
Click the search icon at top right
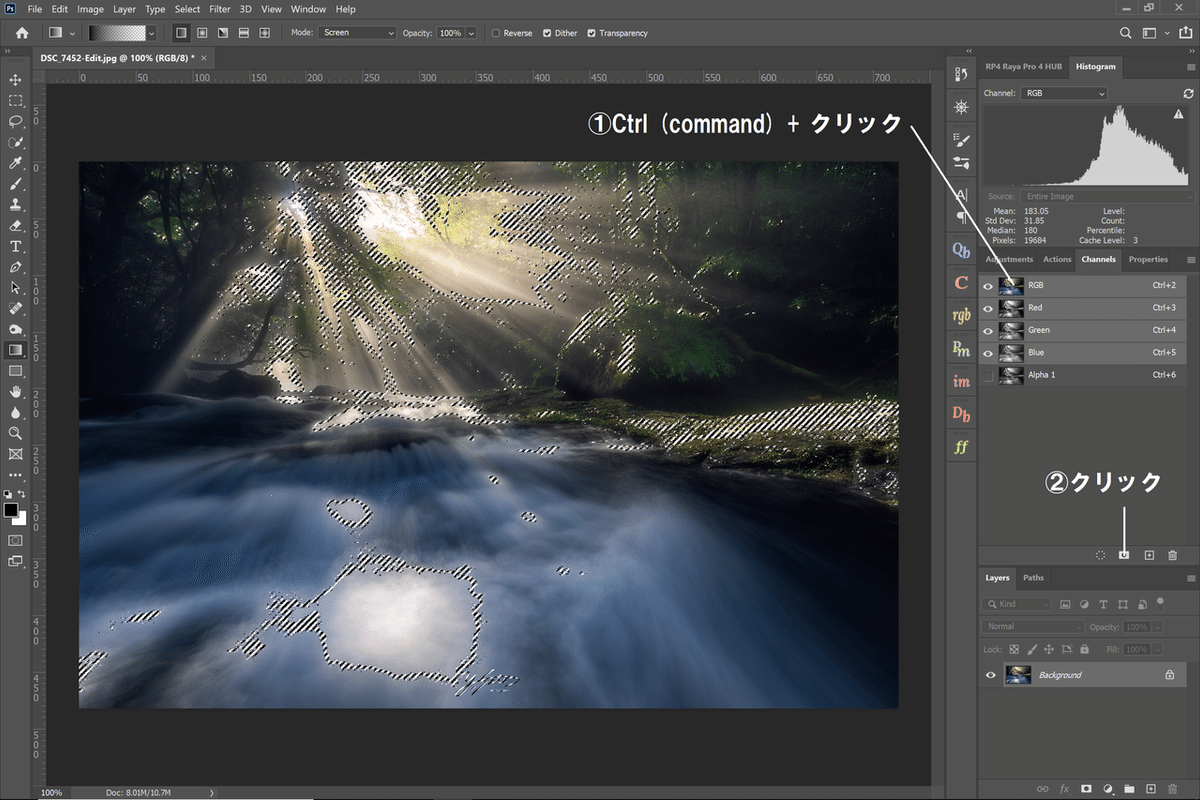point(1126,33)
